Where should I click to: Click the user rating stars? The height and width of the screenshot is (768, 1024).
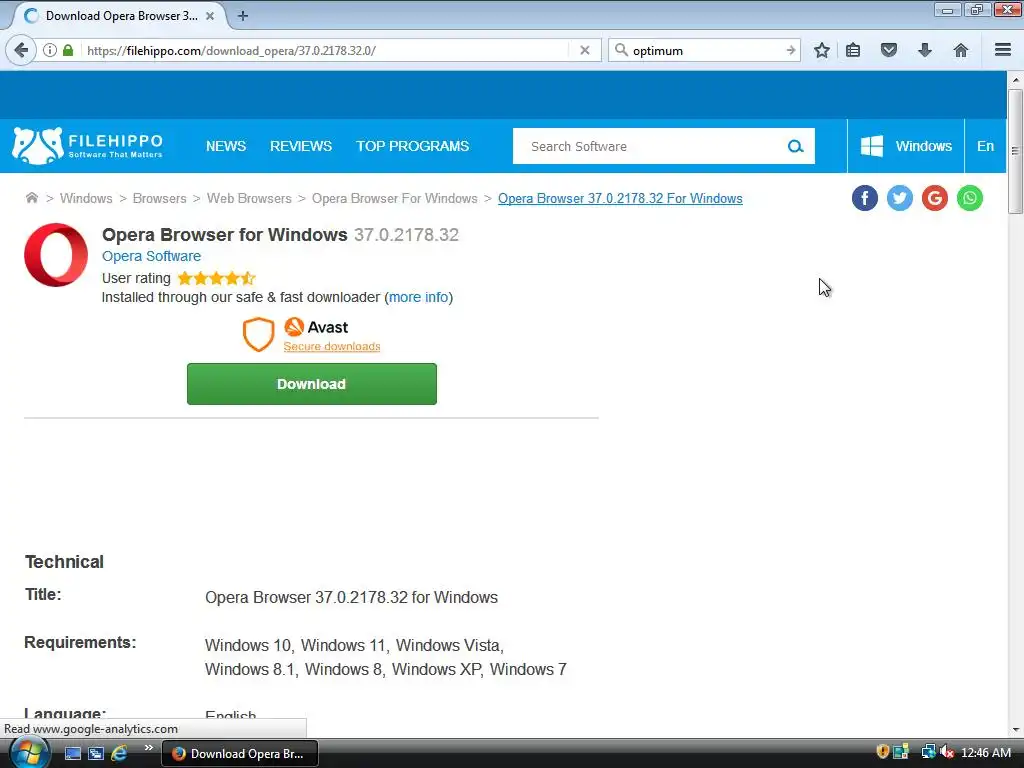216,278
